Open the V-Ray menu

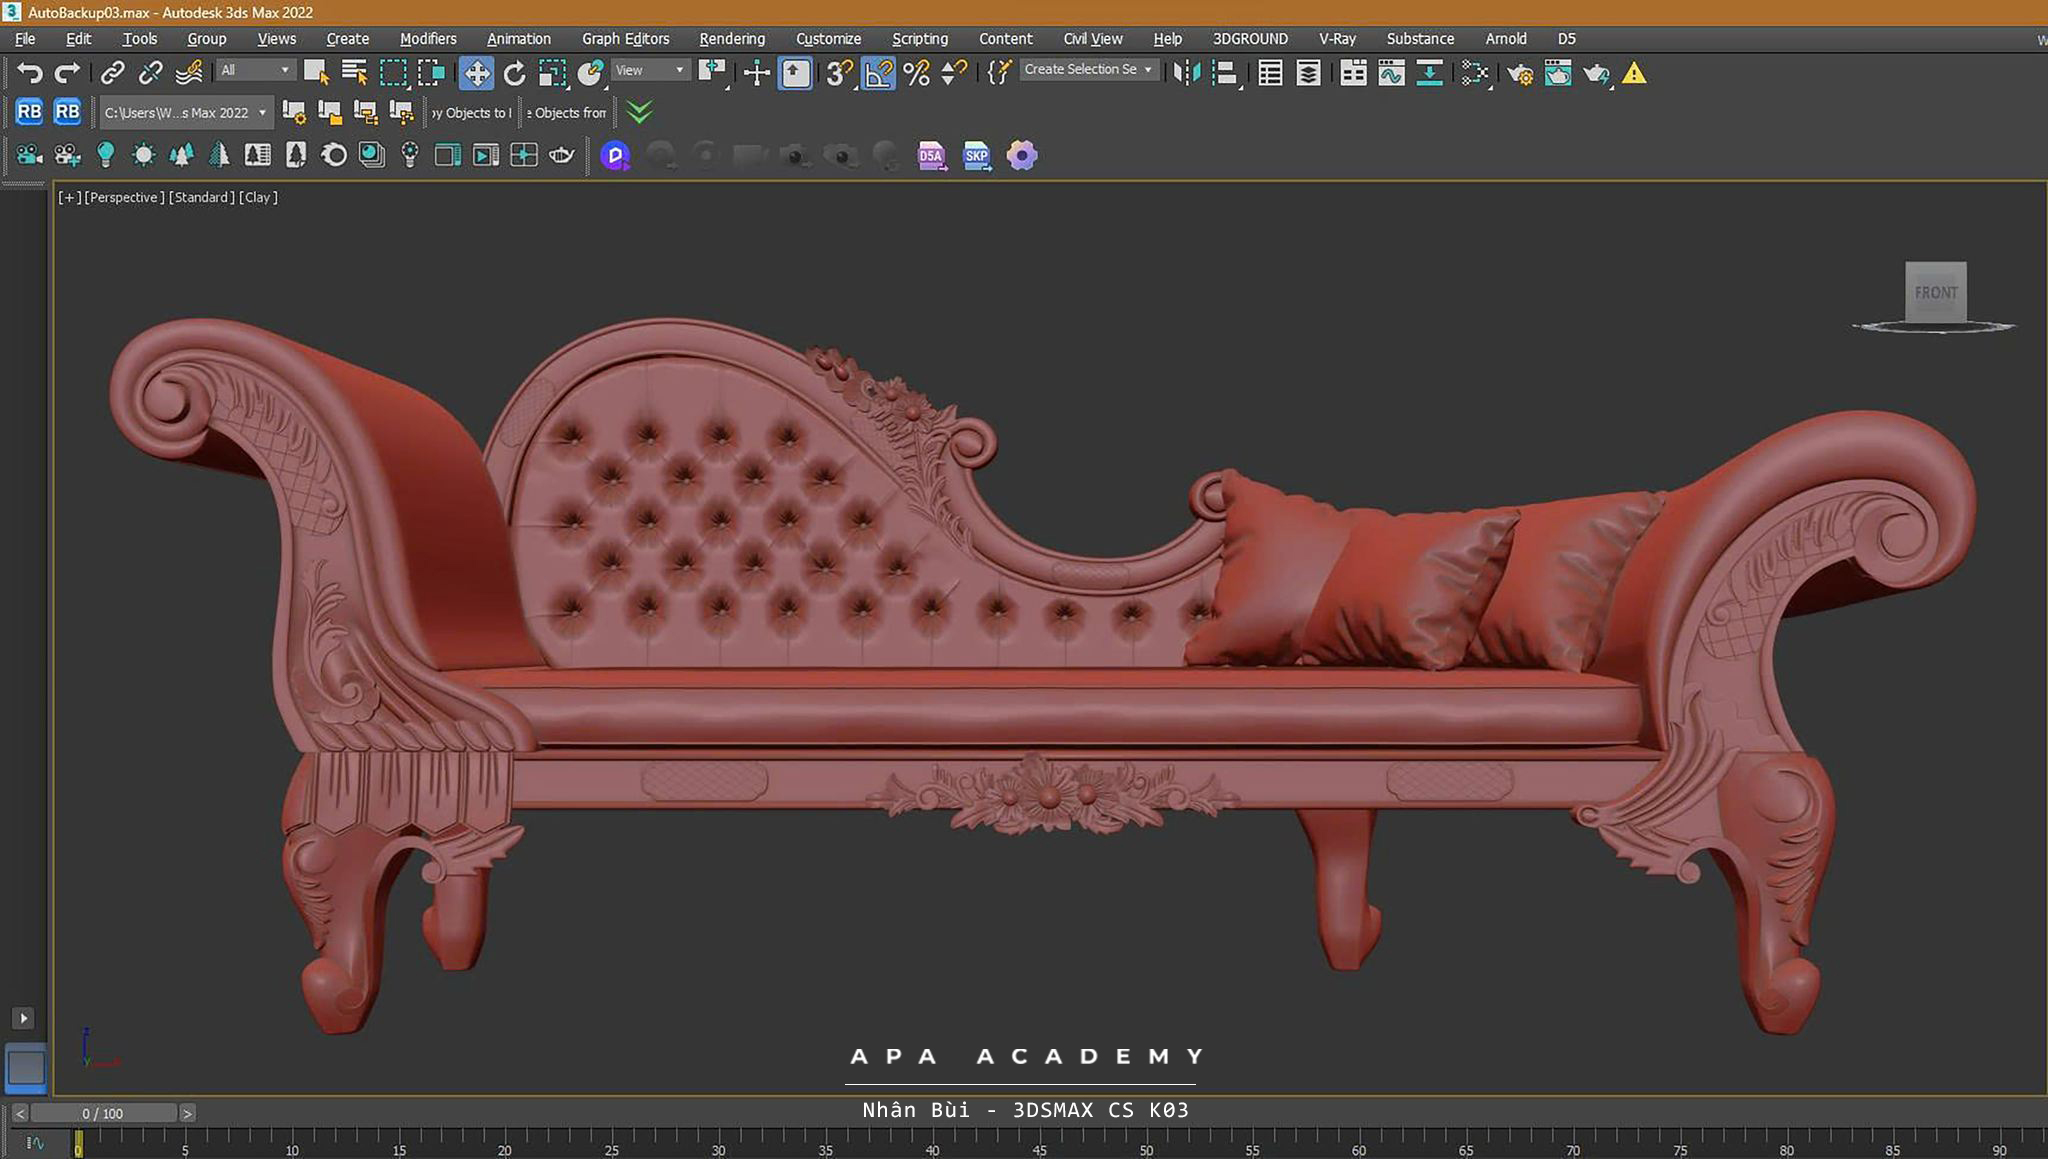pyautogui.click(x=1336, y=38)
